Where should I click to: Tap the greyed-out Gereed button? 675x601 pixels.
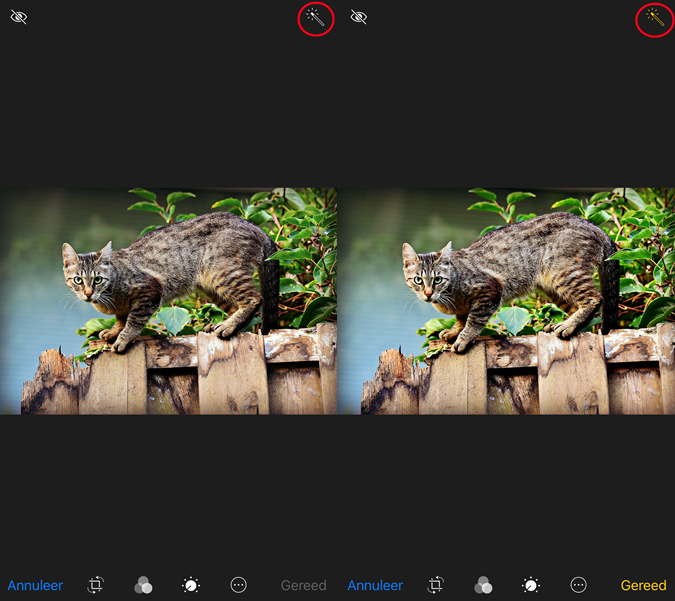(303, 585)
